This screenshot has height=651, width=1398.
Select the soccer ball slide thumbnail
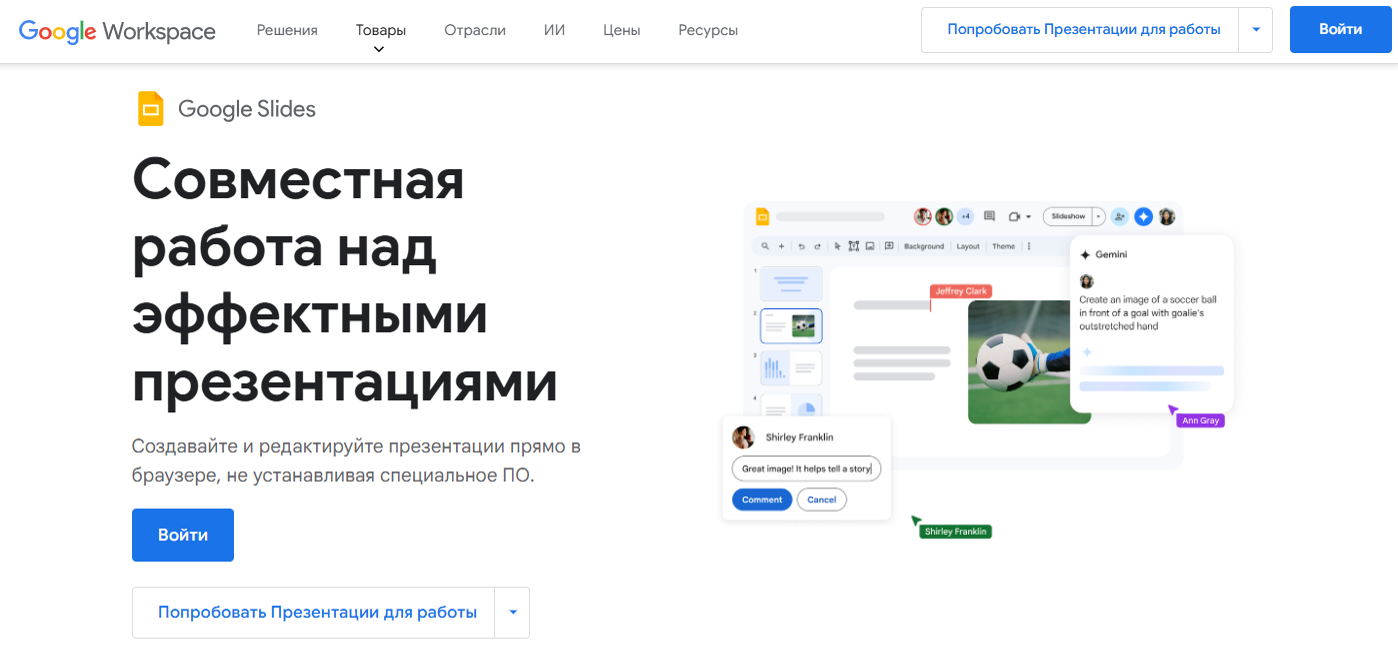coord(791,325)
